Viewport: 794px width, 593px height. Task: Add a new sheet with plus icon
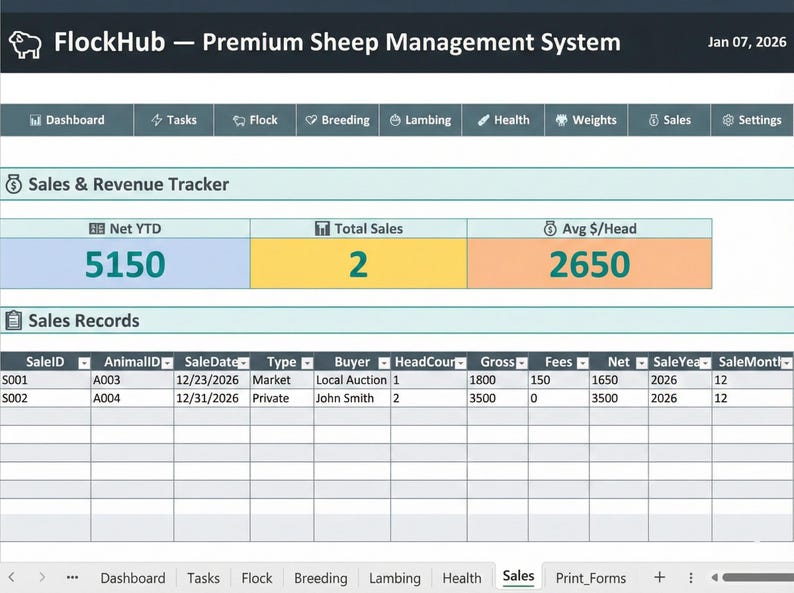tap(659, 577)
